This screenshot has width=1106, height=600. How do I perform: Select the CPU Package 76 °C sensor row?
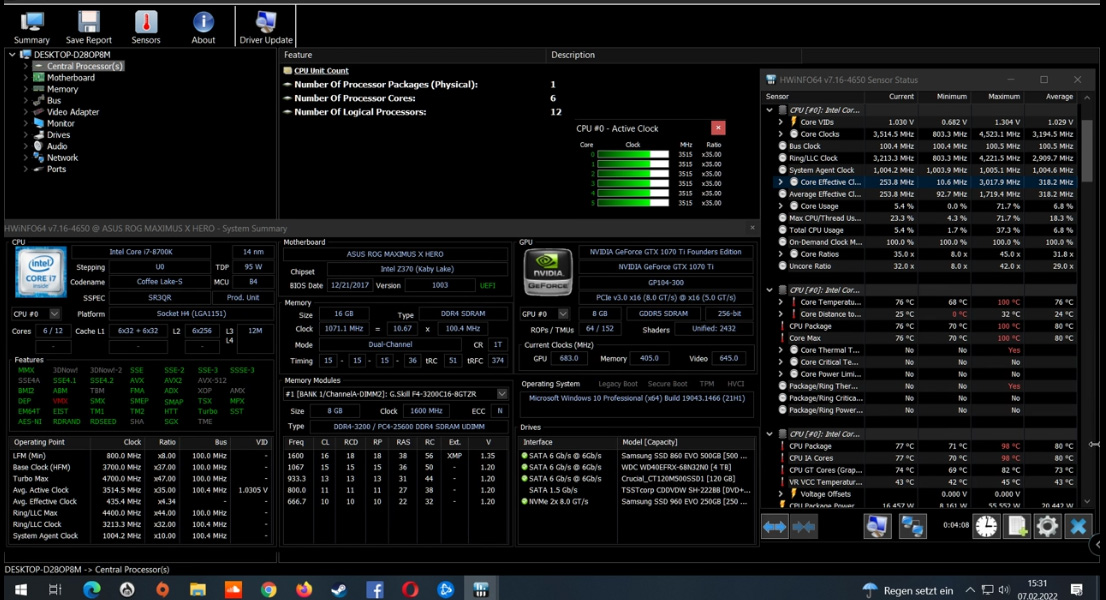925,326
